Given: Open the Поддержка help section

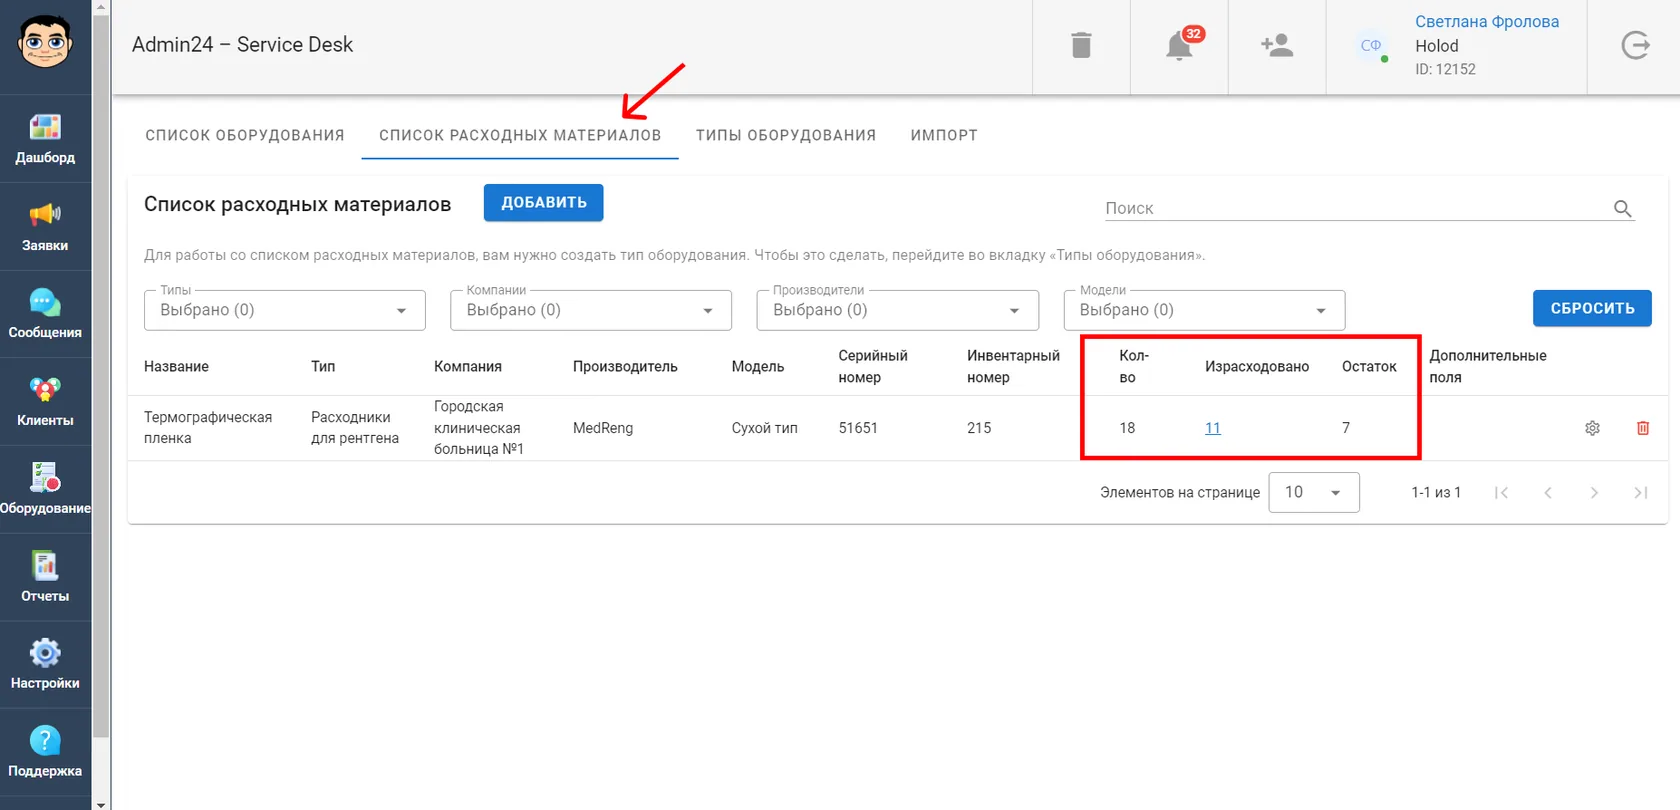Looking at the screenshot, I should (x=45, y=752).
